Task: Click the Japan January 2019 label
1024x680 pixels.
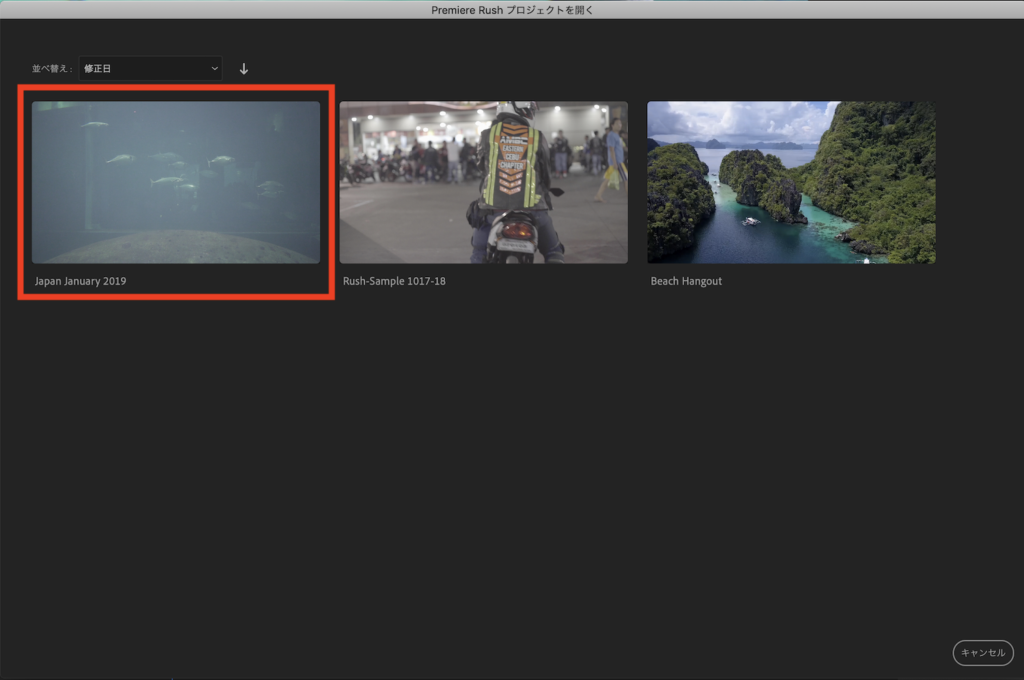Action: 80,281
